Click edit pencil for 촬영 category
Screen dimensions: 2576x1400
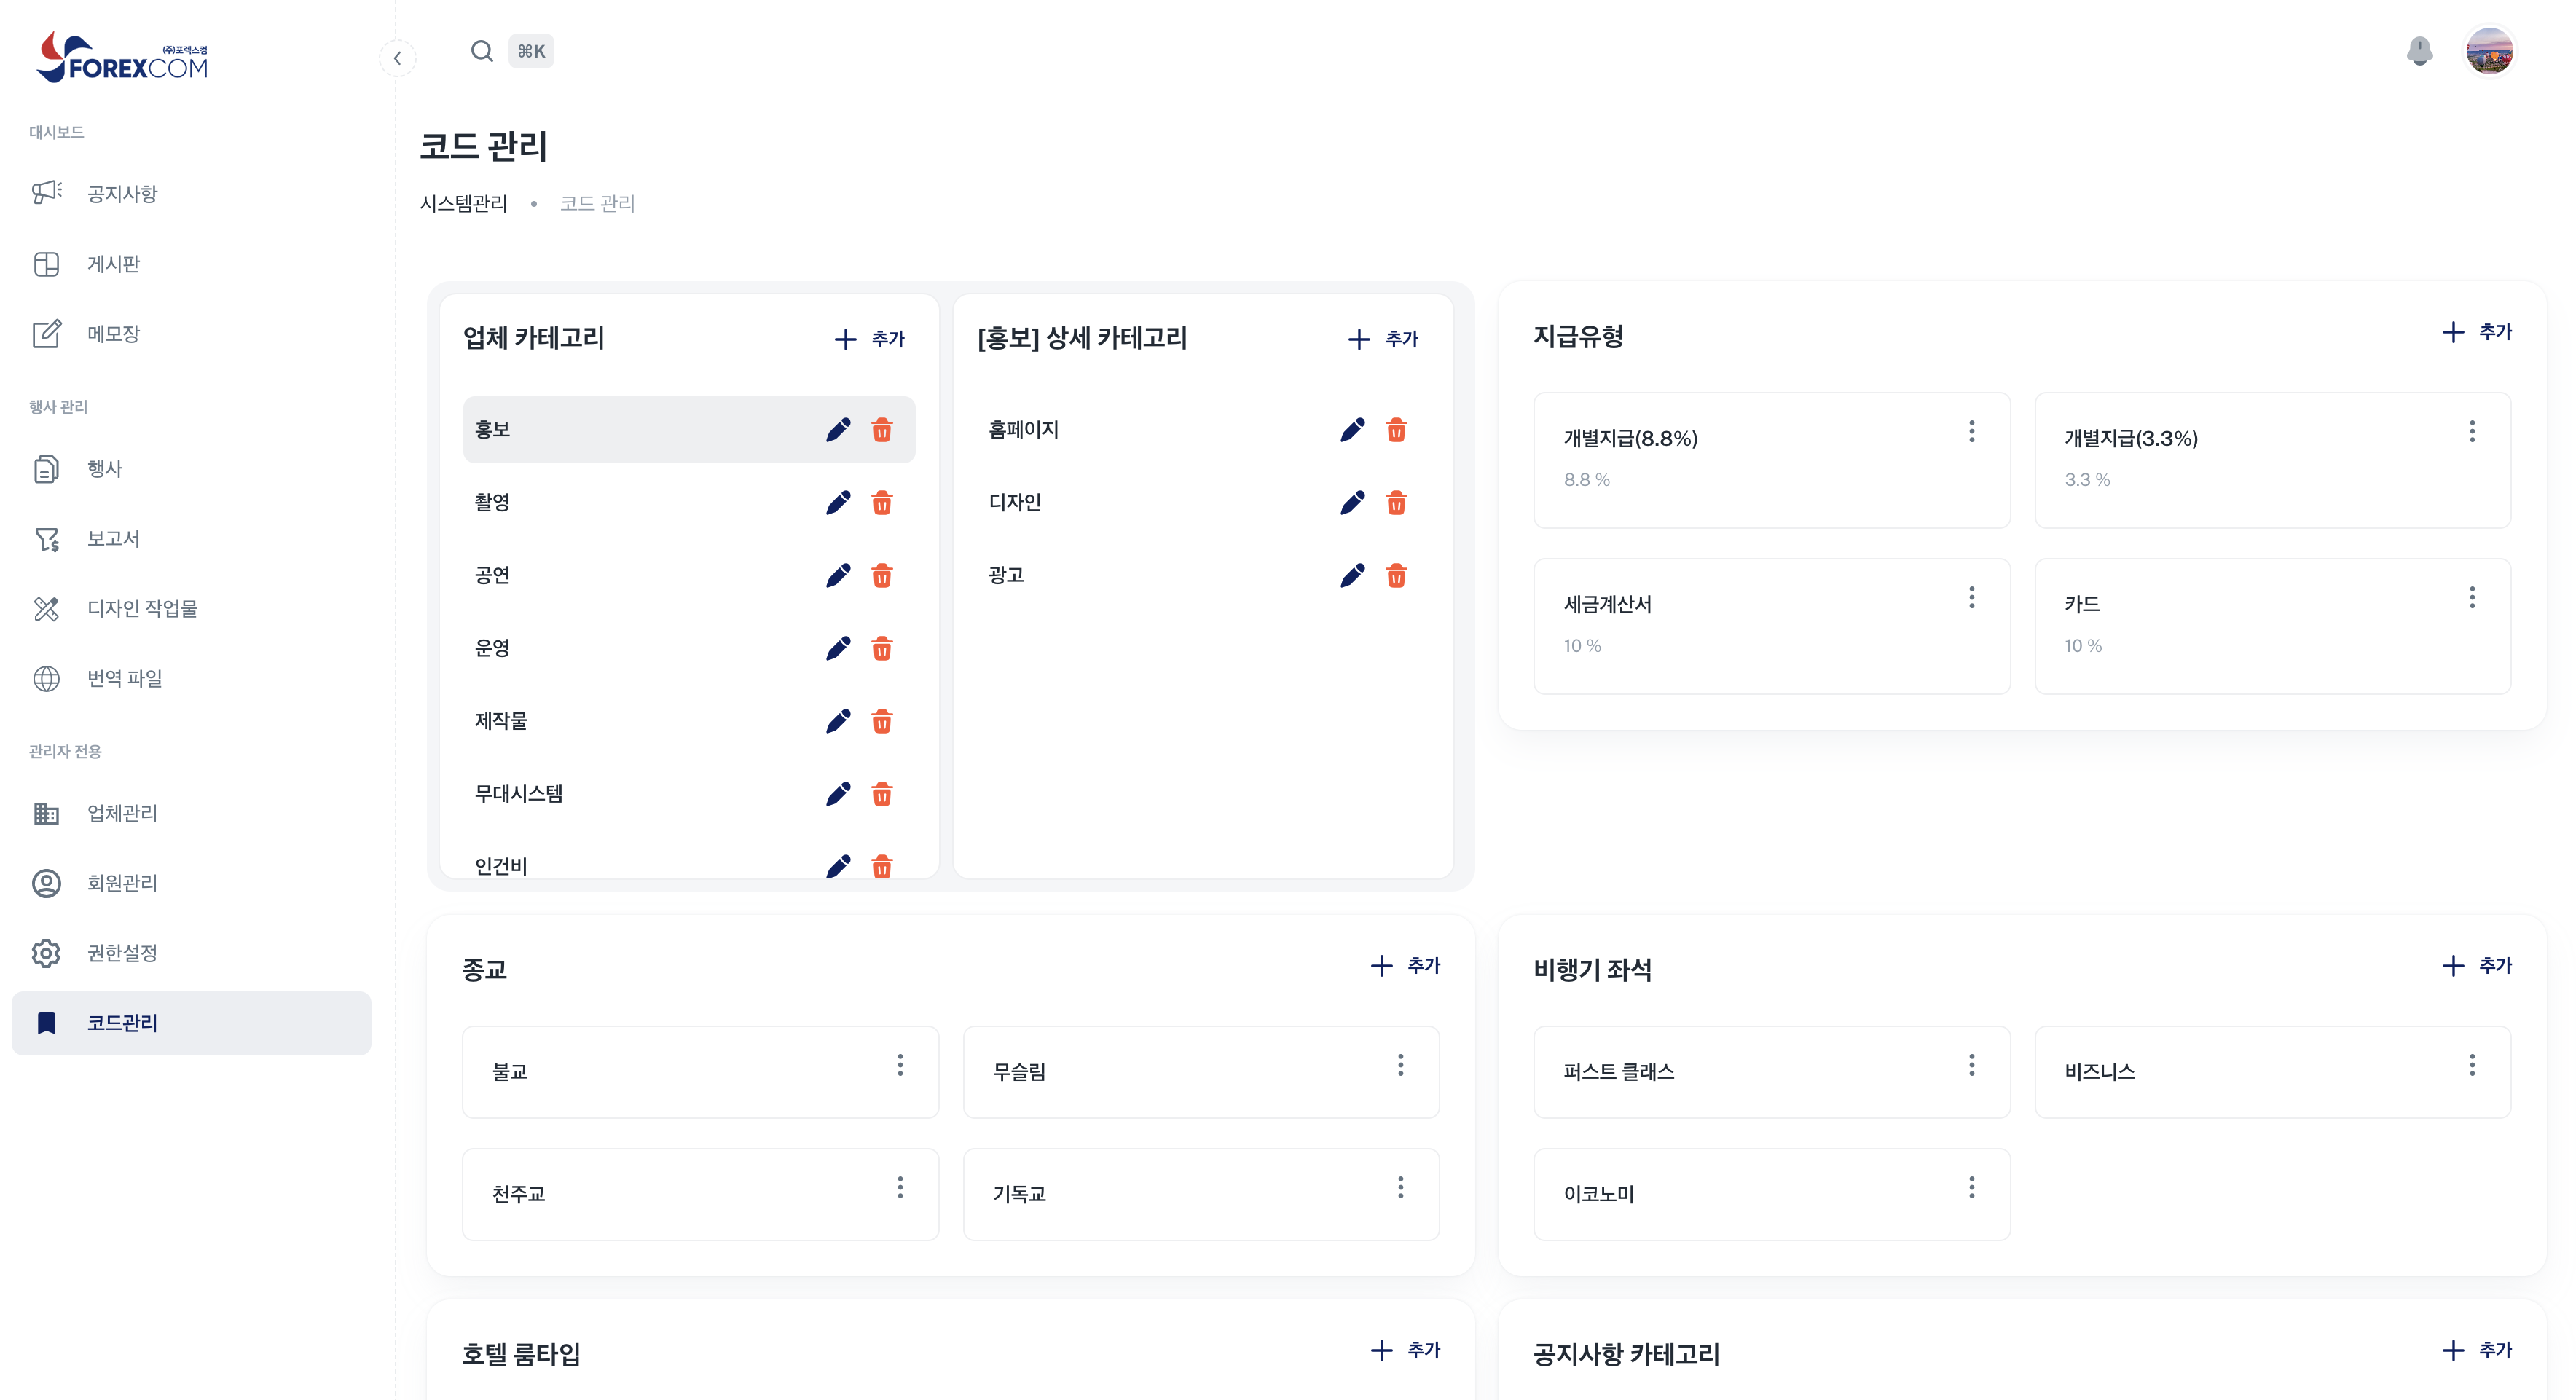(838, 502)
